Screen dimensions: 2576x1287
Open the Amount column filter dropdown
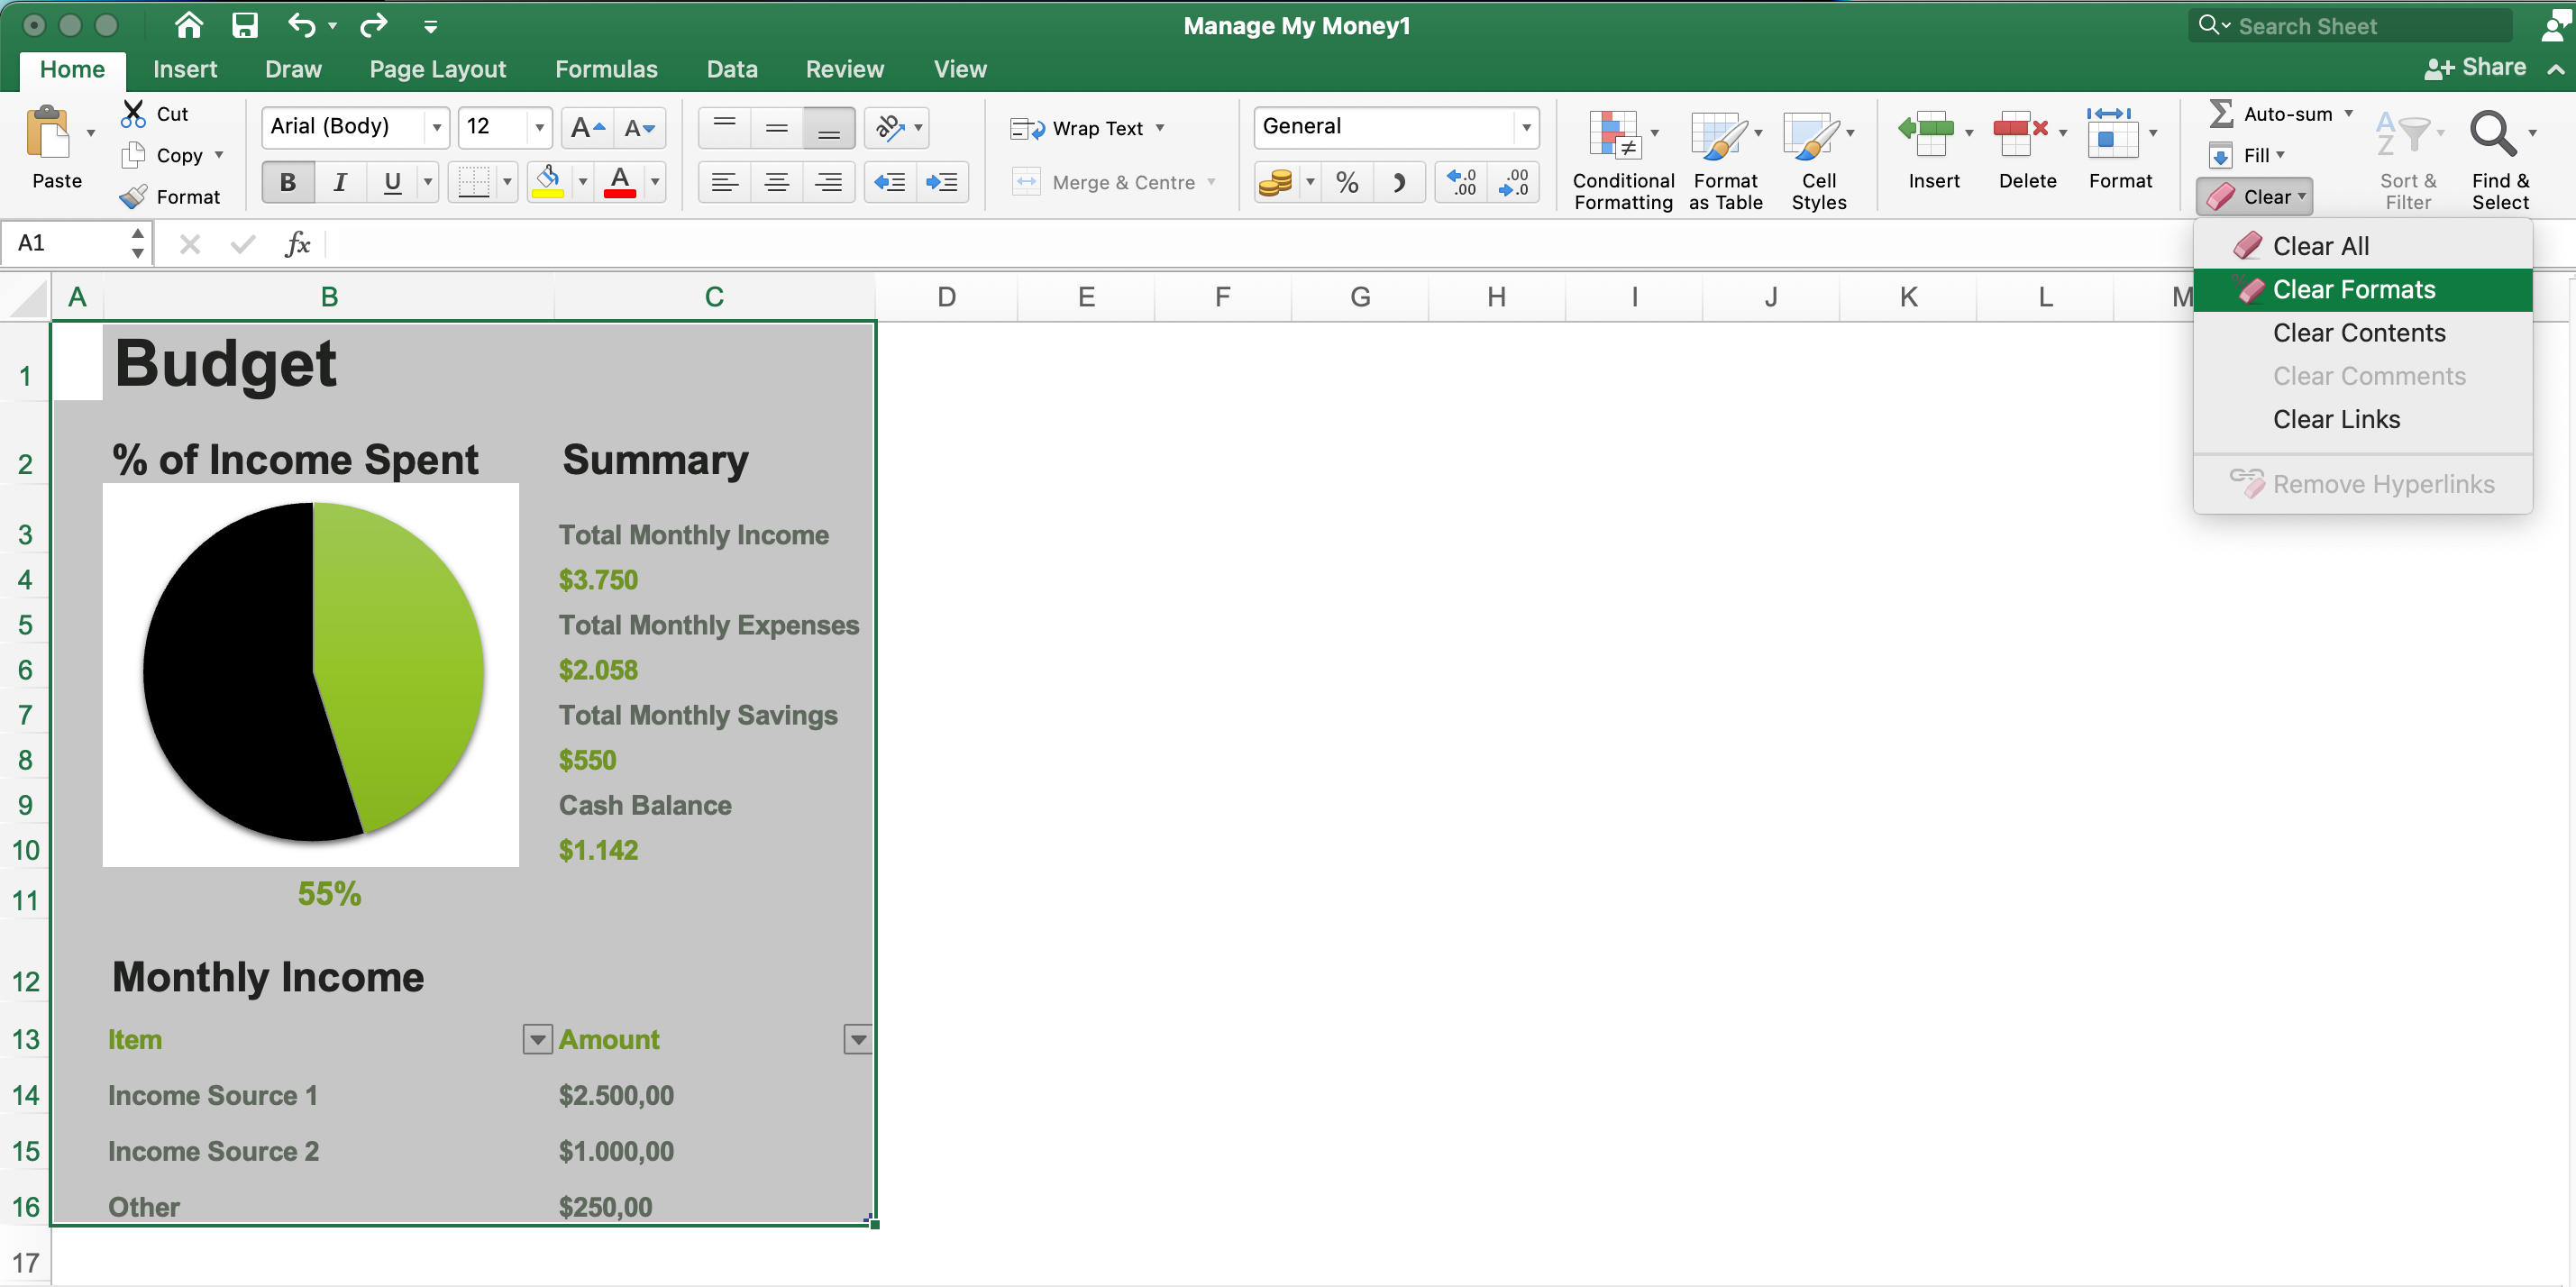[x=858, y=1039]
